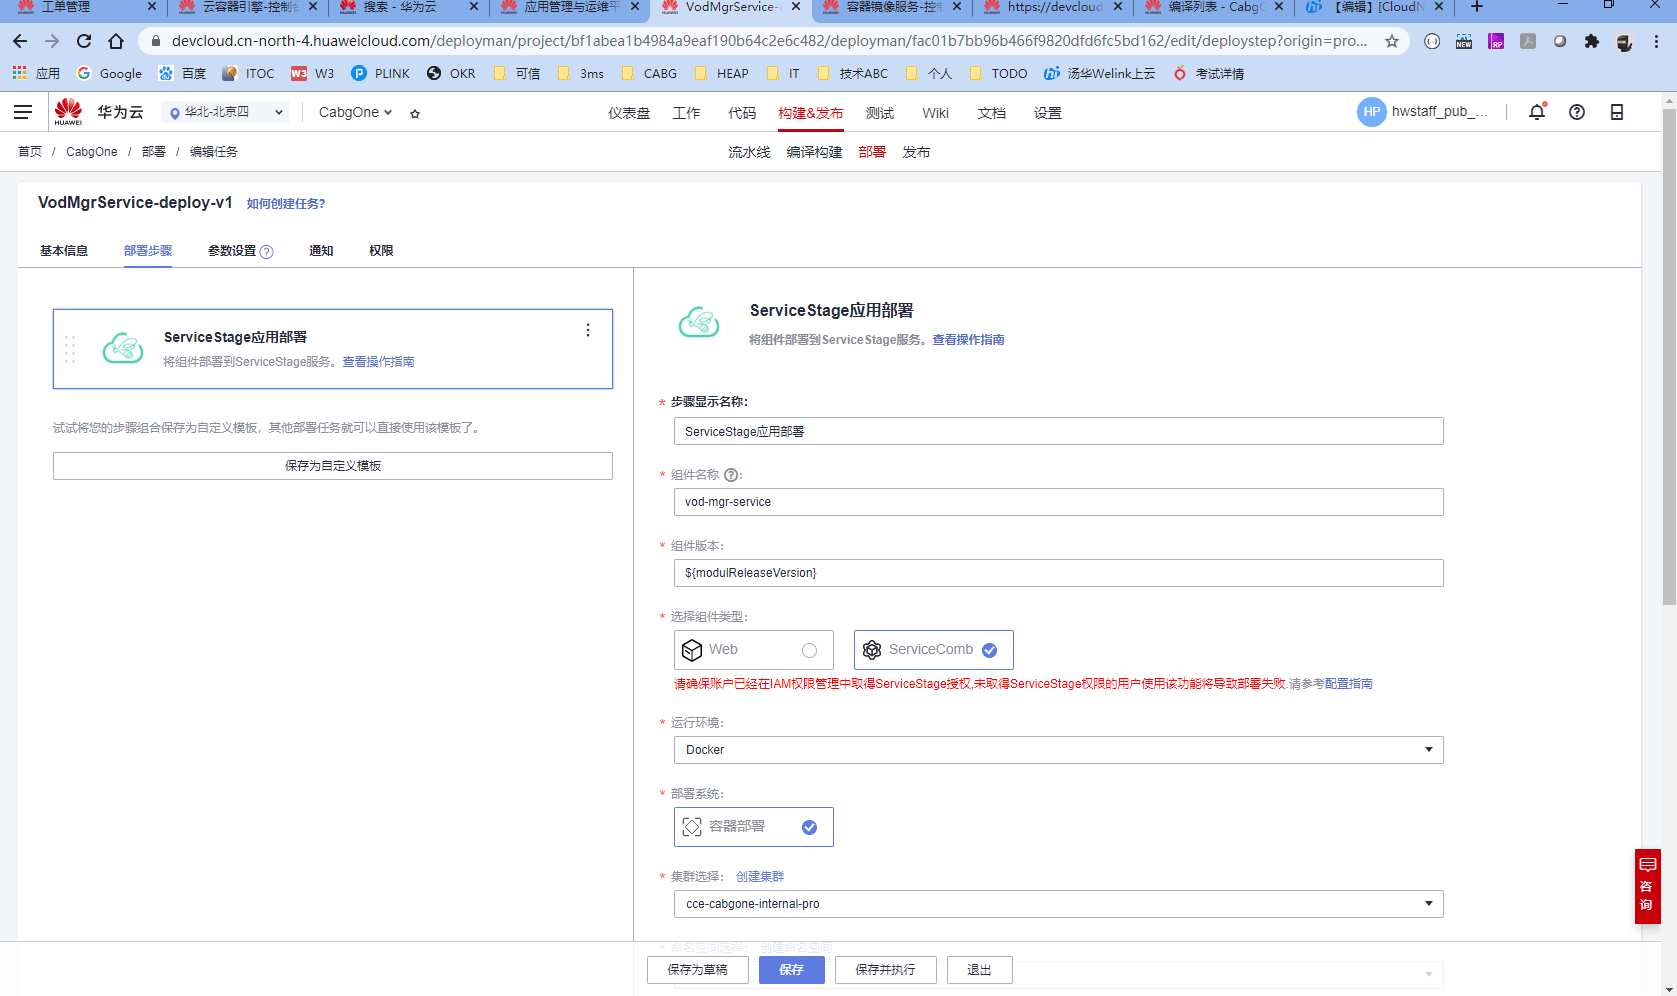Screen dimensions: 1677x996
Task: Switch to the 参数设置 tab
Action: (x=232, y=251)
